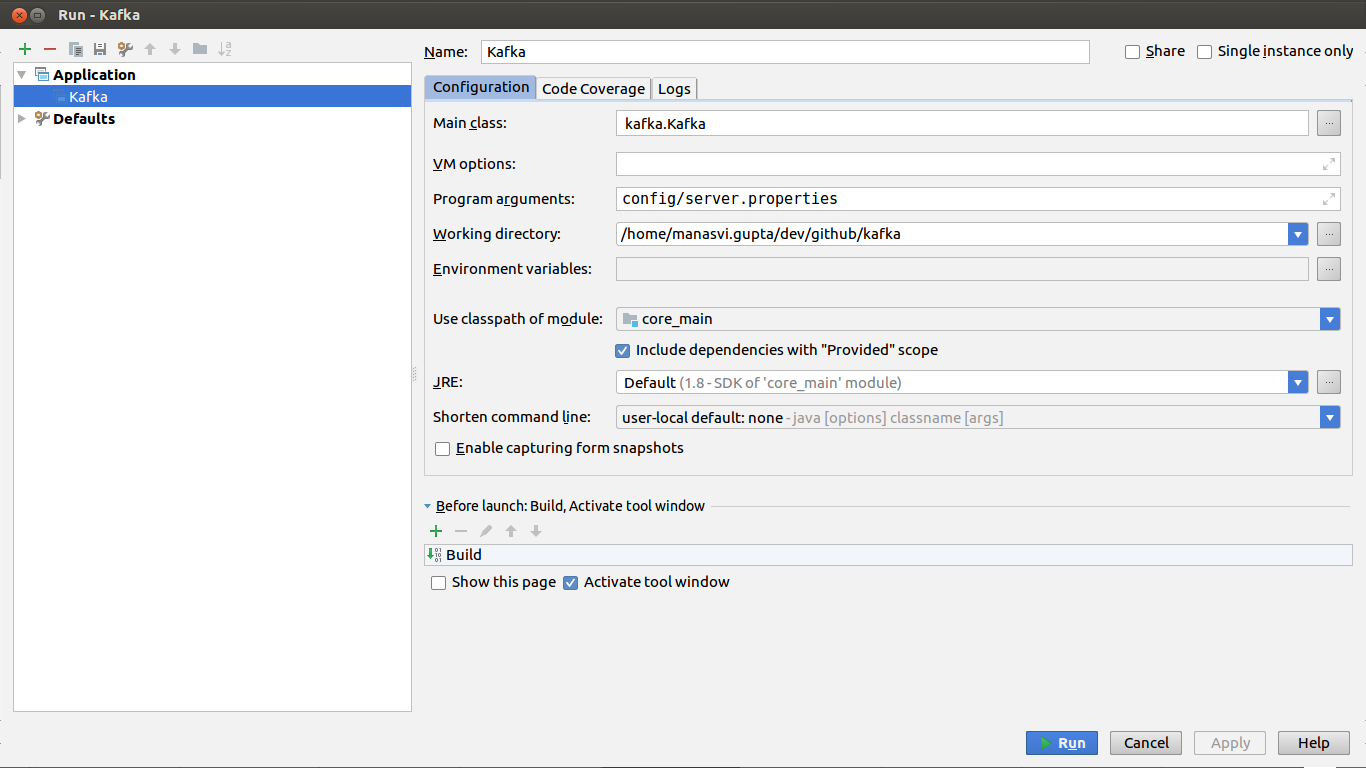
Task: Click into the Program arguments field
Action: [978, 199]
